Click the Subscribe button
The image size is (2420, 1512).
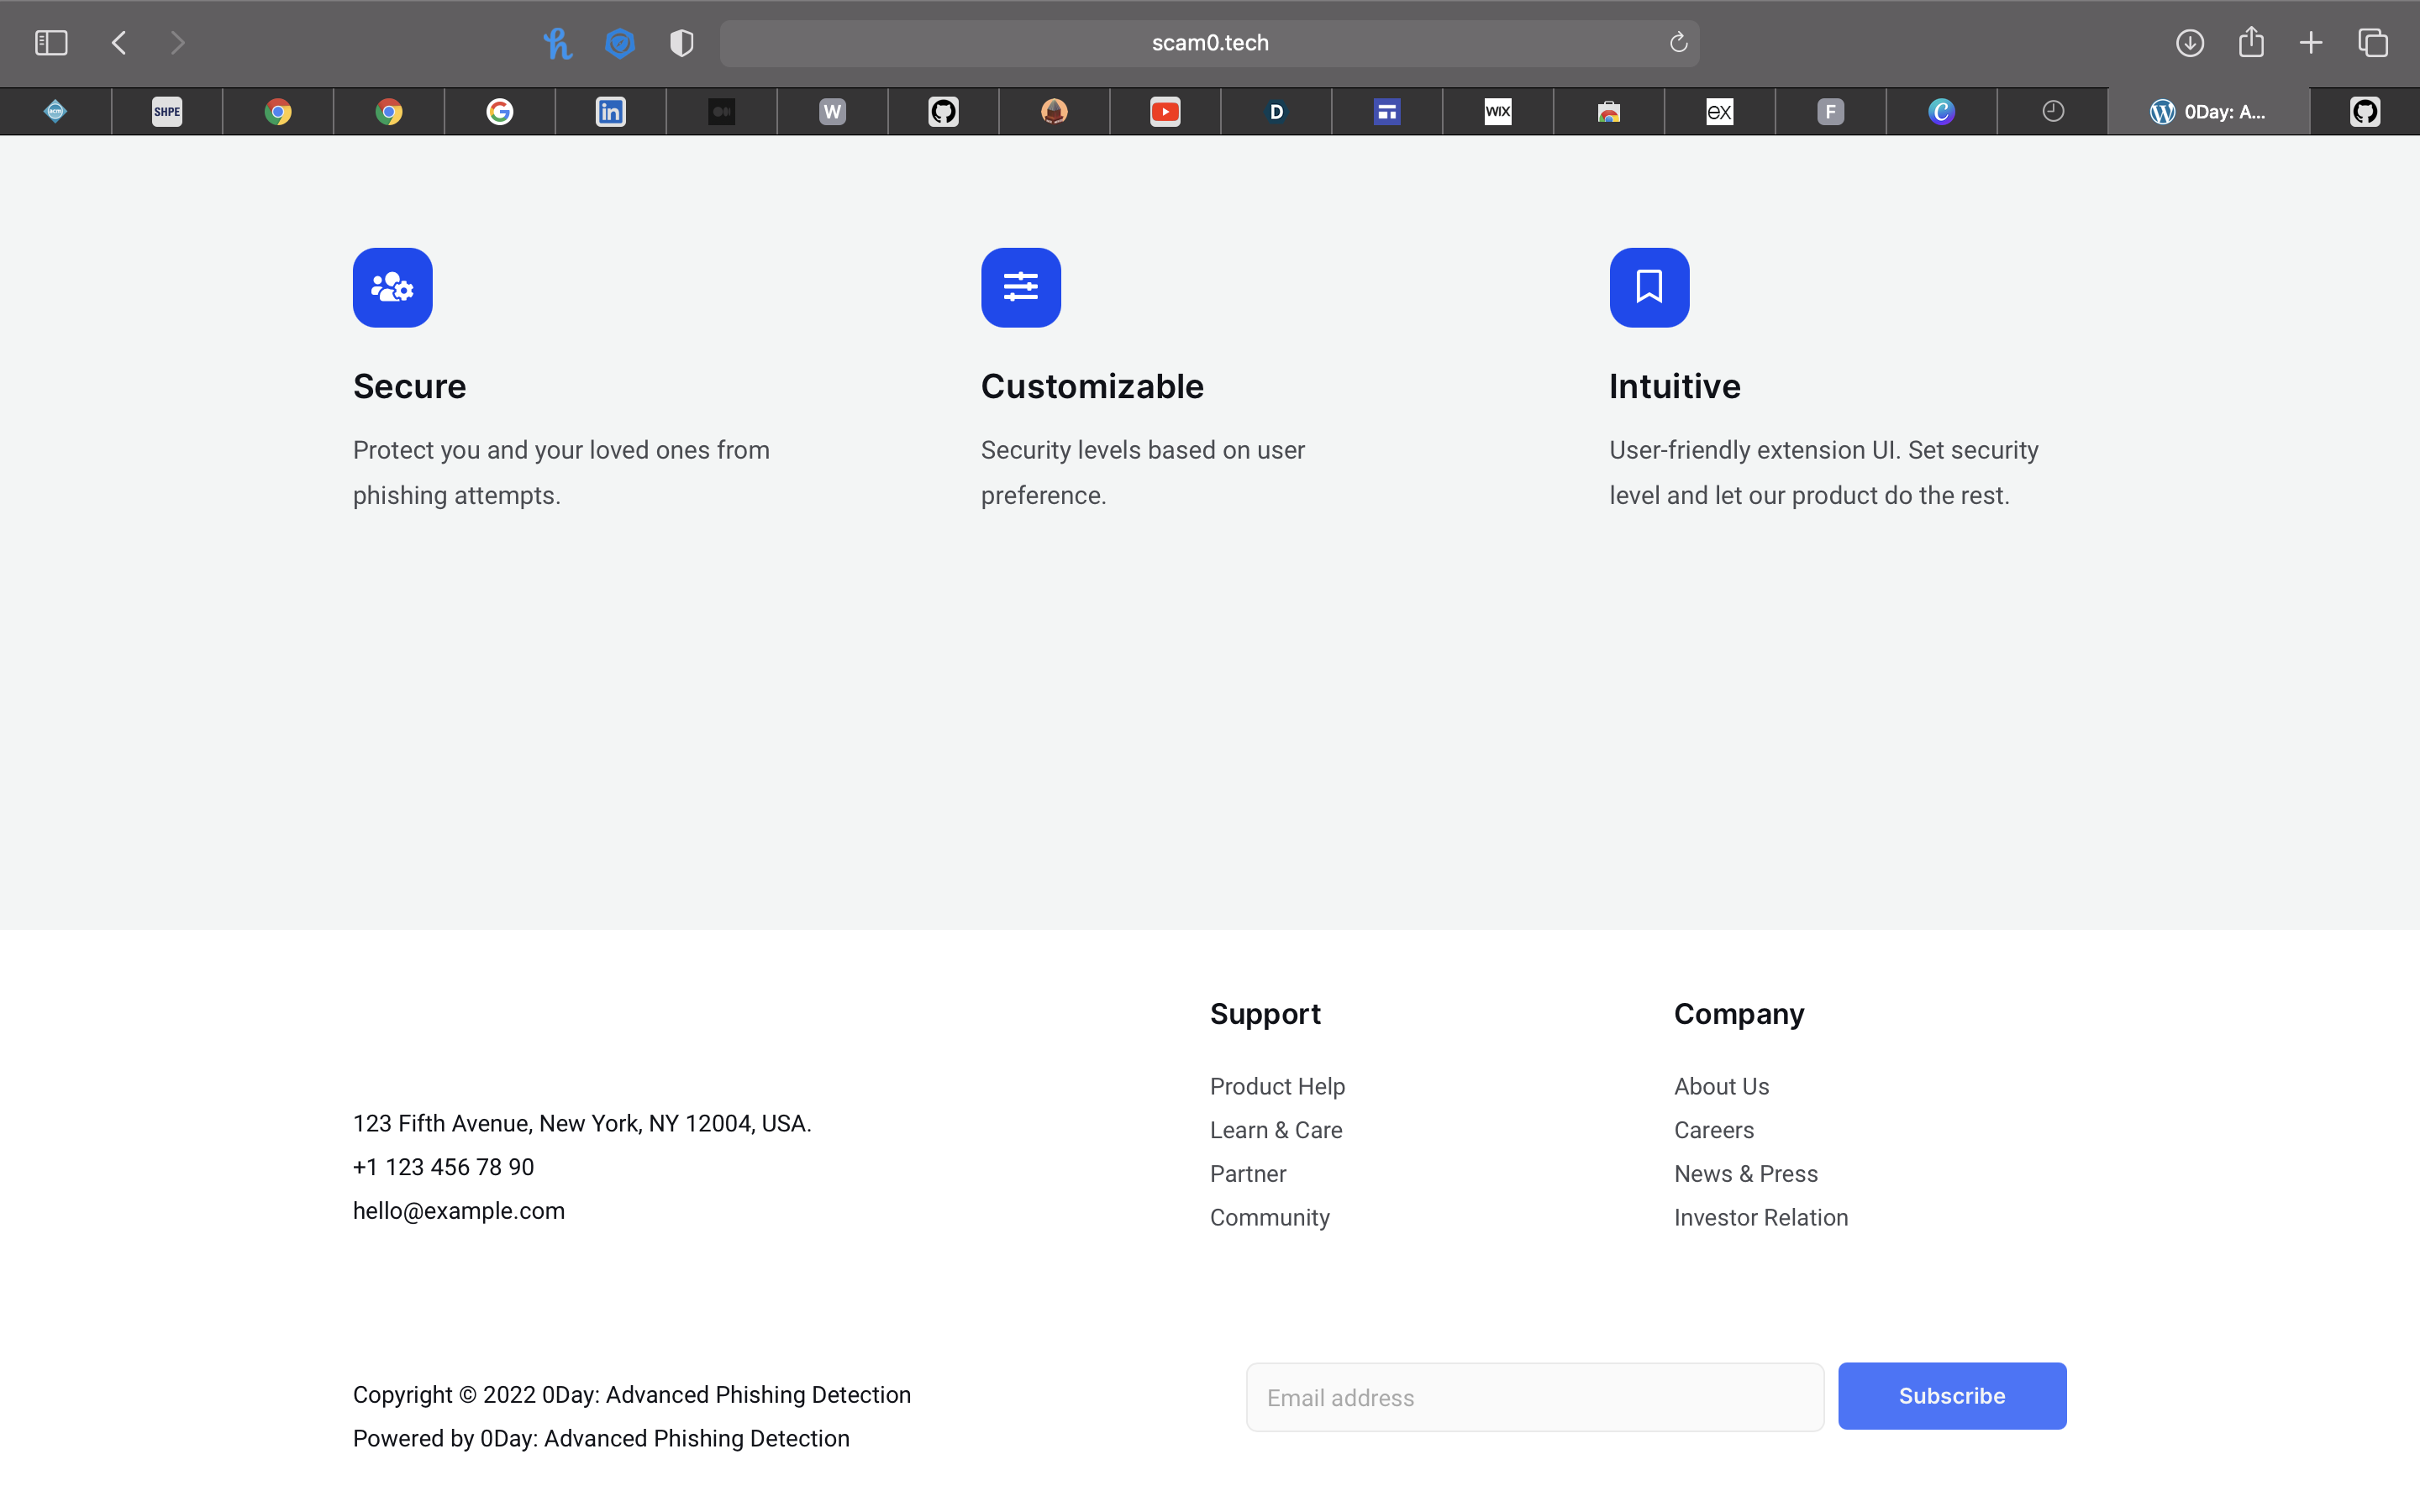[1951, 1396]
